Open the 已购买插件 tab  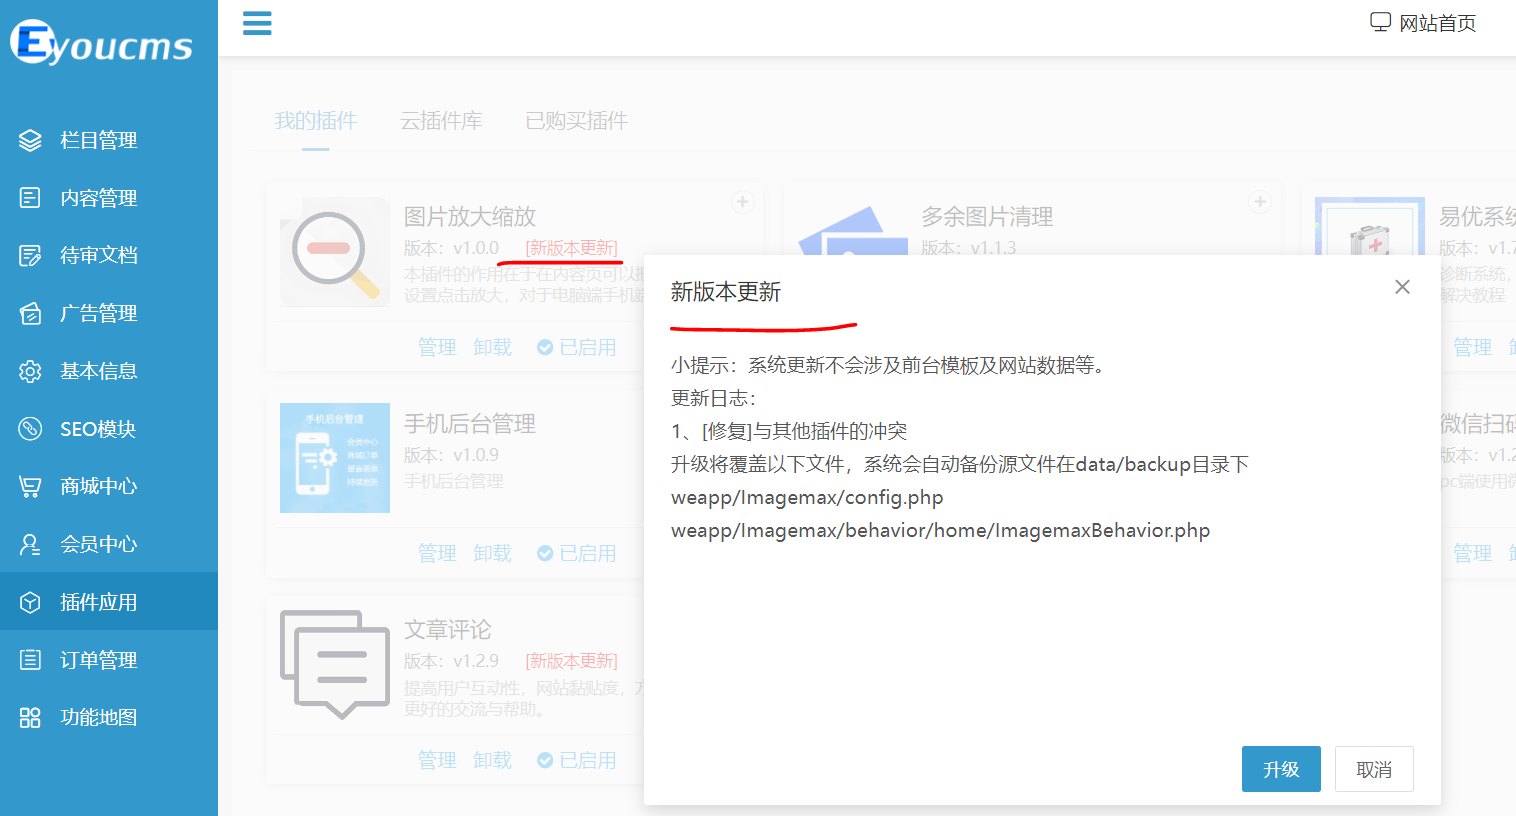576,120
